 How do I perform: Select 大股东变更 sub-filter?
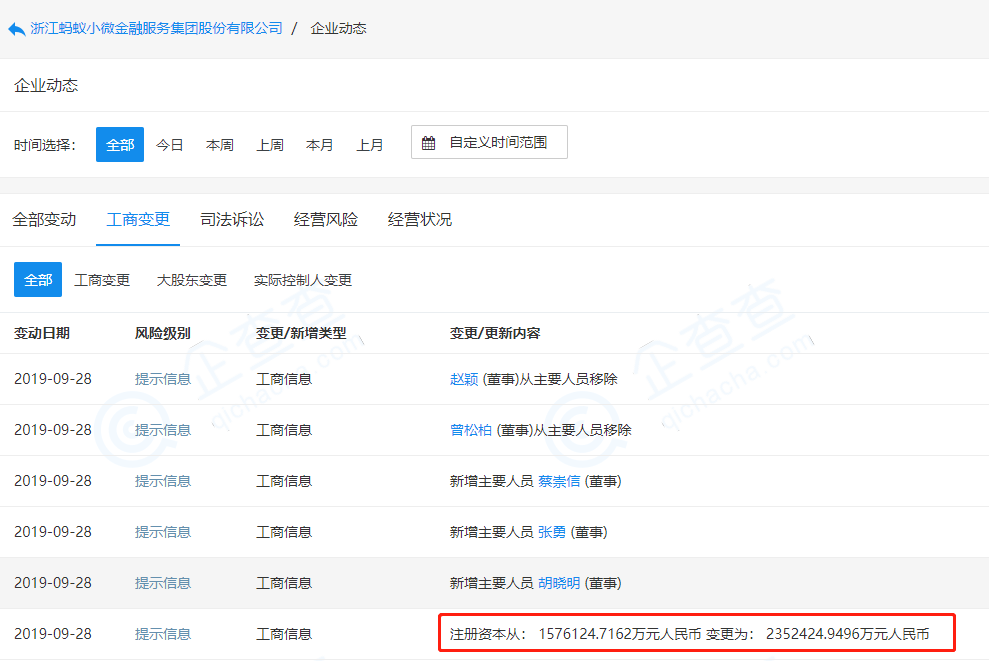(192, 280)
